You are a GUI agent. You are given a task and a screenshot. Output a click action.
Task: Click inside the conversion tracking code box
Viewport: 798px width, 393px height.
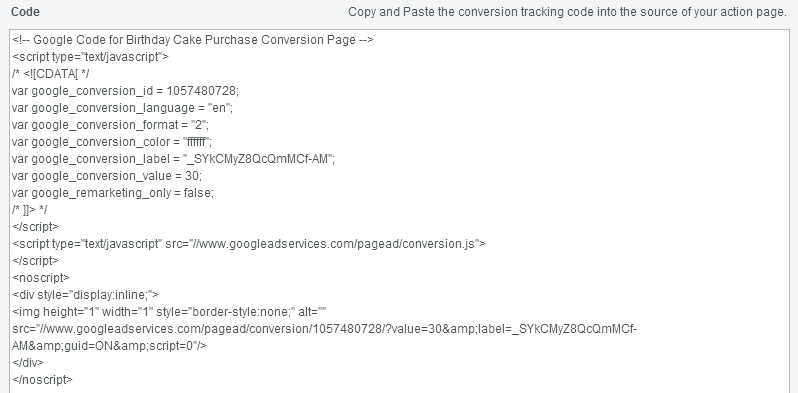pos(400,211)
